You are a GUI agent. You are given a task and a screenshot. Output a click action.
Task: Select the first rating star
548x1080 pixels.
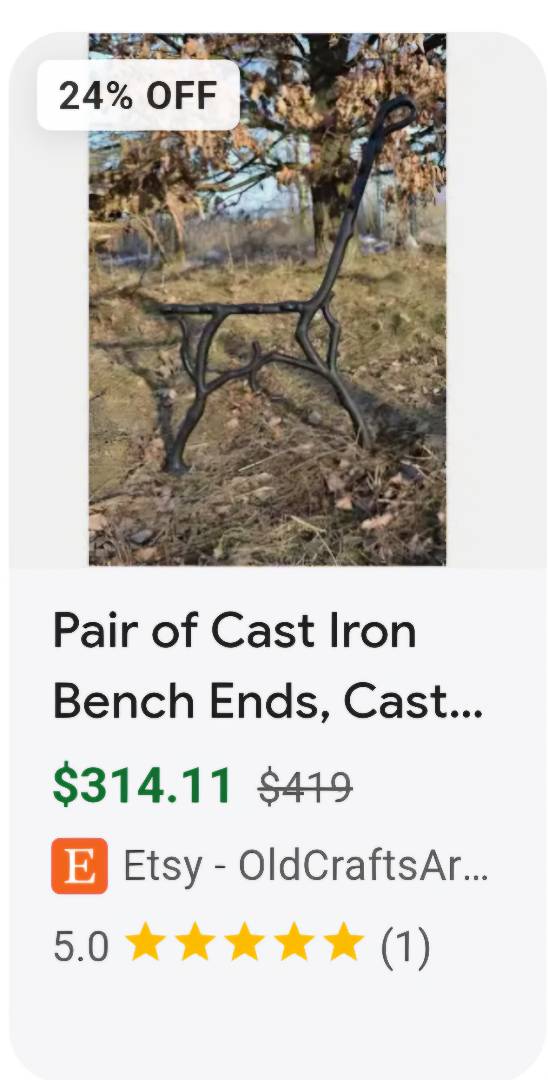tap(145, 943)
